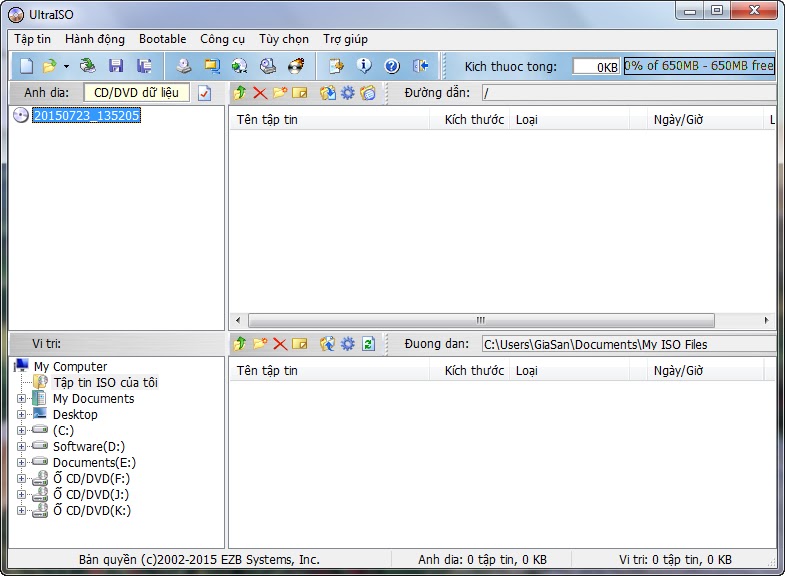Screen dimensions: 785x576
Task: Expand the (C:) drive node
Action: click(22, 430)
